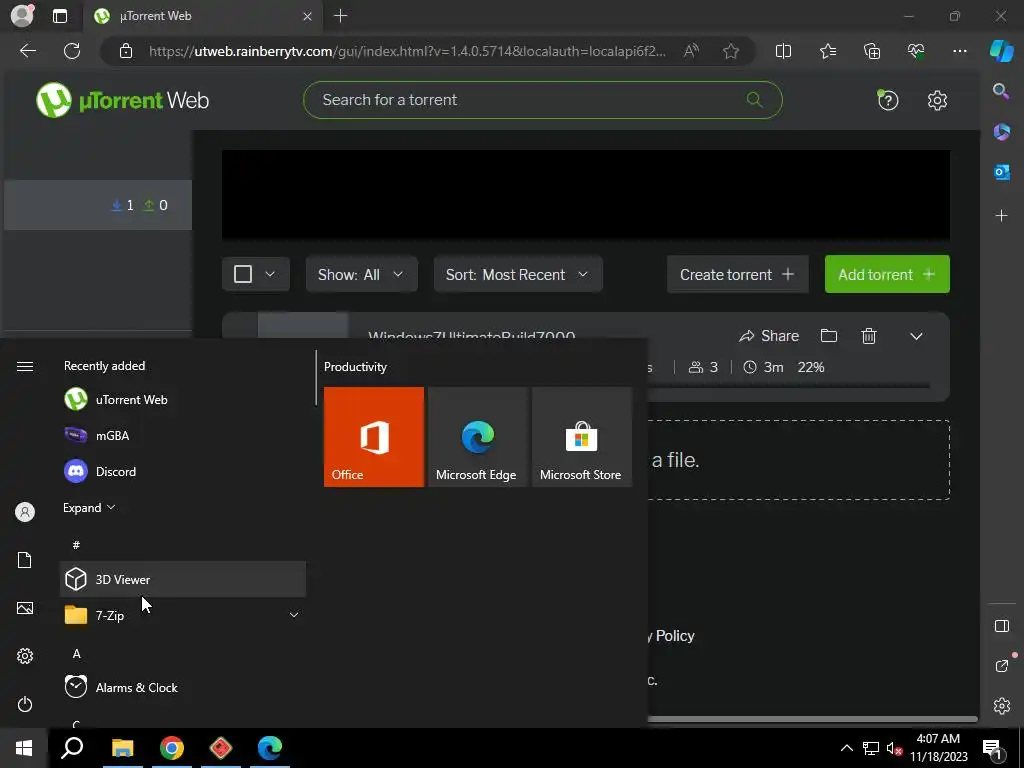1024x768 pixels.
Task: Open uTorrent Web from Recently added
Action: (183, 400)
